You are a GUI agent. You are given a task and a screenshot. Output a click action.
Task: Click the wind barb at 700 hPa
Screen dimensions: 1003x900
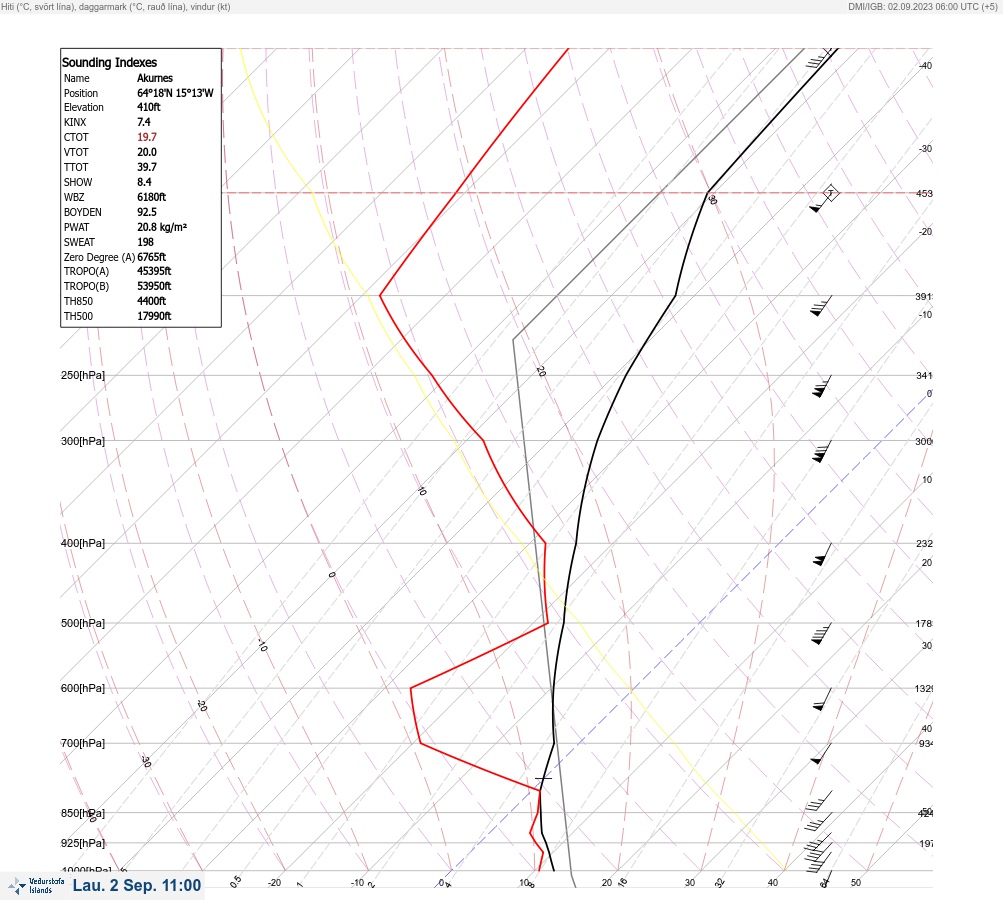click(x=821, y=754)
